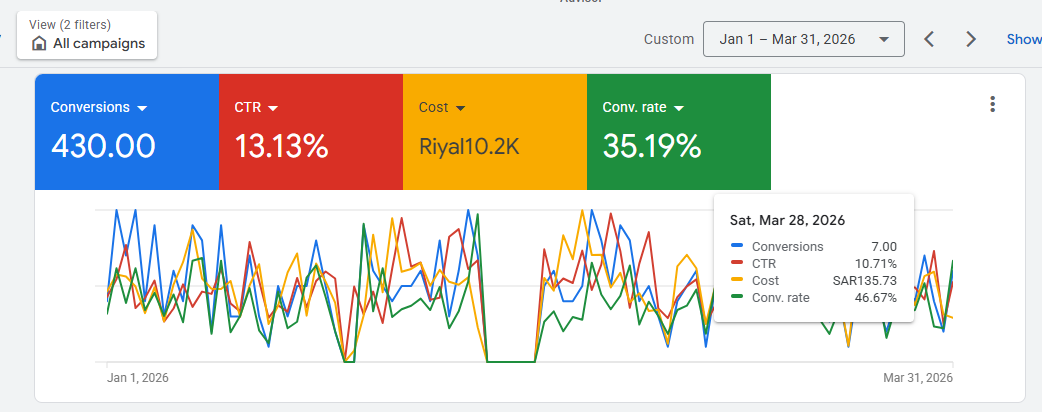Image resolution: width=1042 pixels, height=412 pixels.
Task: Click the 'Mar 31, 2026' axis label
Action: tap(918, 377)
